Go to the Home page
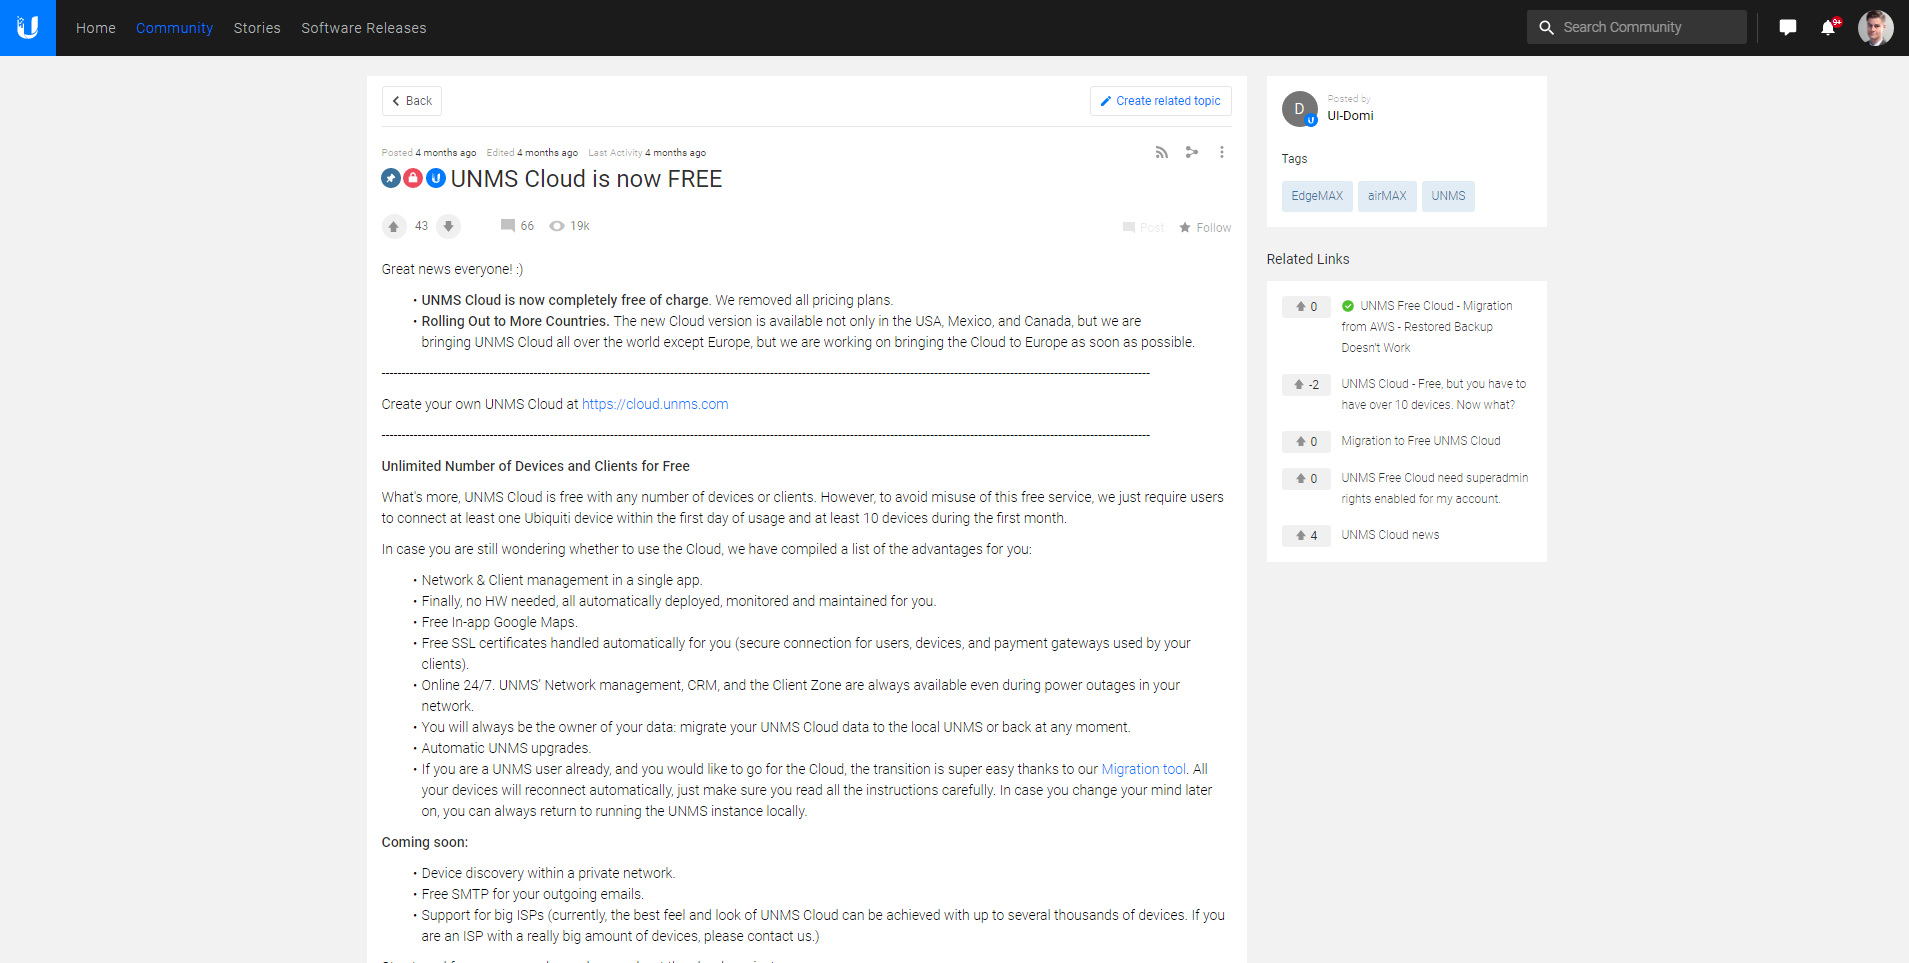 (96, 28)
